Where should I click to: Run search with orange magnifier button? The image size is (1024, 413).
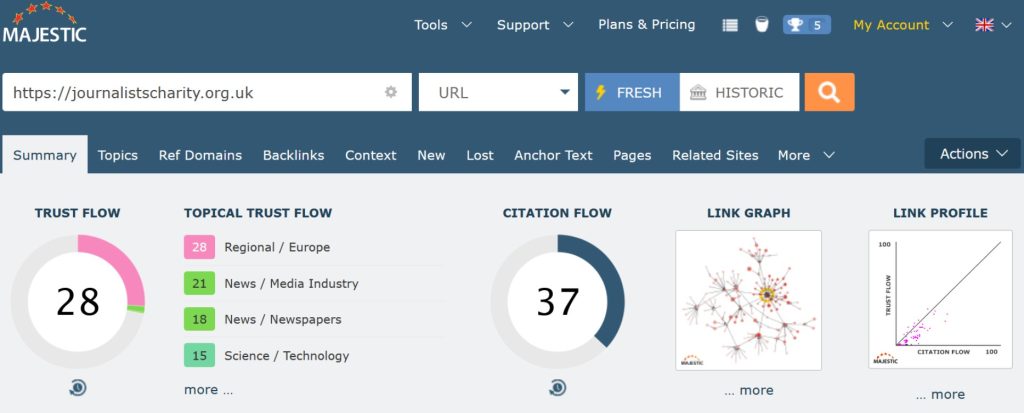tap(829, 92)
